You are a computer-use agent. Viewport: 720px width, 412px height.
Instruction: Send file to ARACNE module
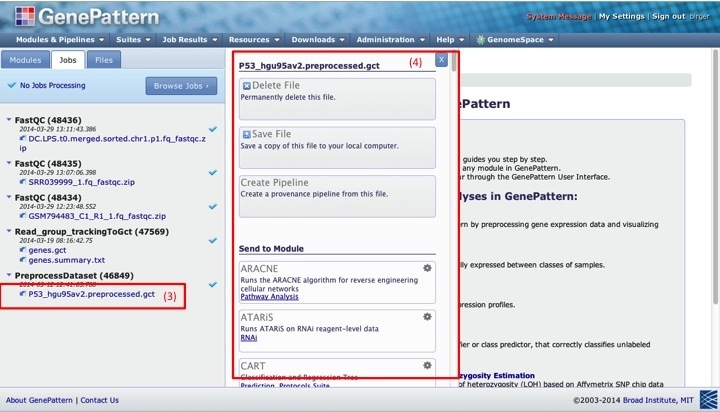[x=337, y=282]
